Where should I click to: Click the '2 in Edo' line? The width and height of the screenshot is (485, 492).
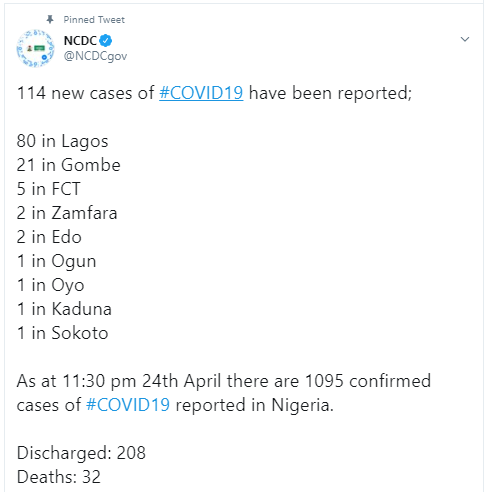(x=49, y=237)
